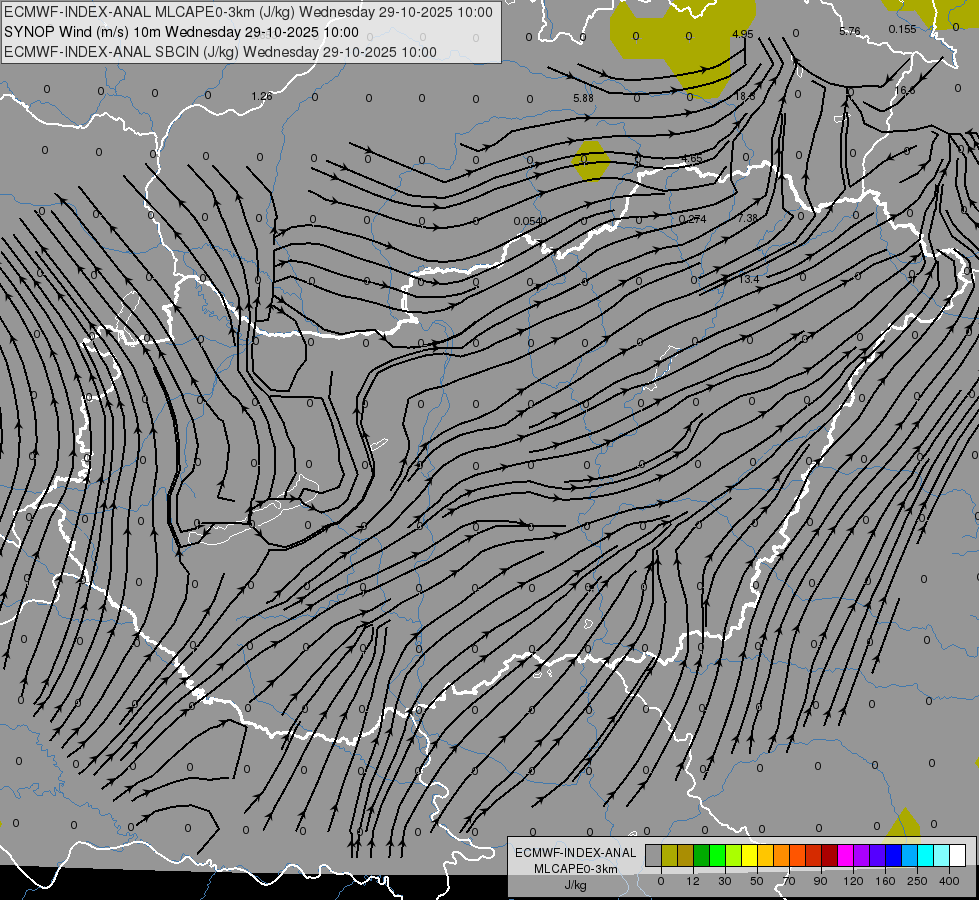This screenshot has height=900, width=979.
Task: Pick the dark gold legend swatch
Action: tap(686, 855)
